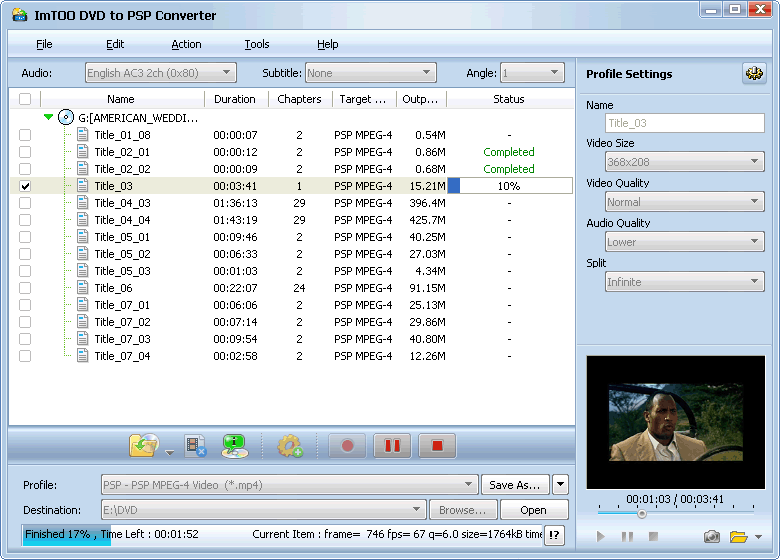Image resolution: width=780 pixels, height=560 pixels.
Task: Click the video preview thumbnail
Action: coord(676,422)
